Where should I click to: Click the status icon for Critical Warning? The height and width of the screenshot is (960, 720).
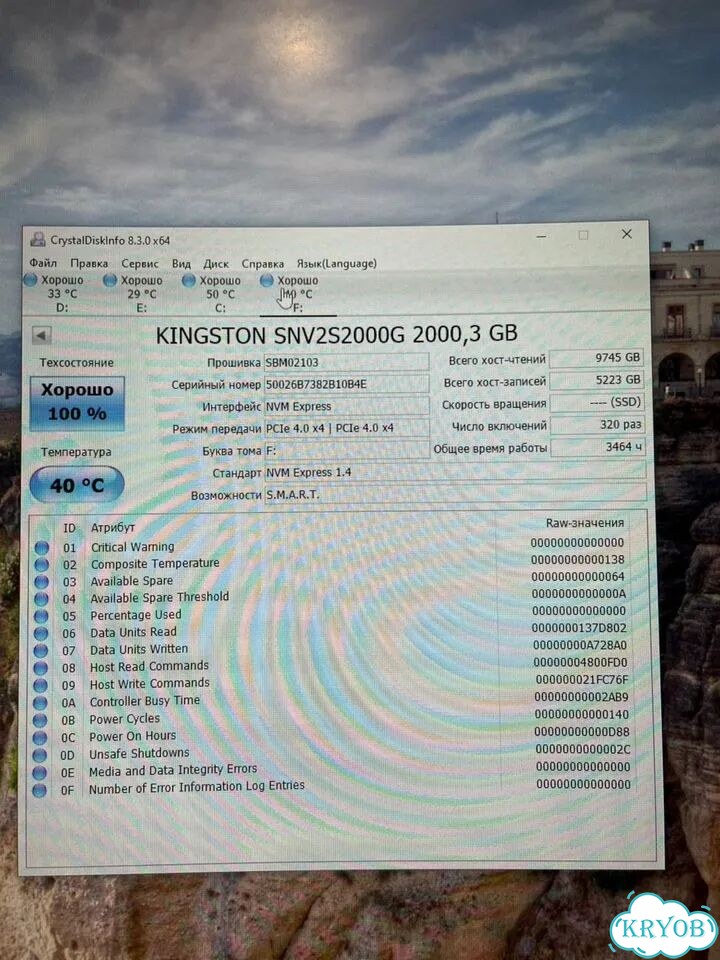click(41, 548)
